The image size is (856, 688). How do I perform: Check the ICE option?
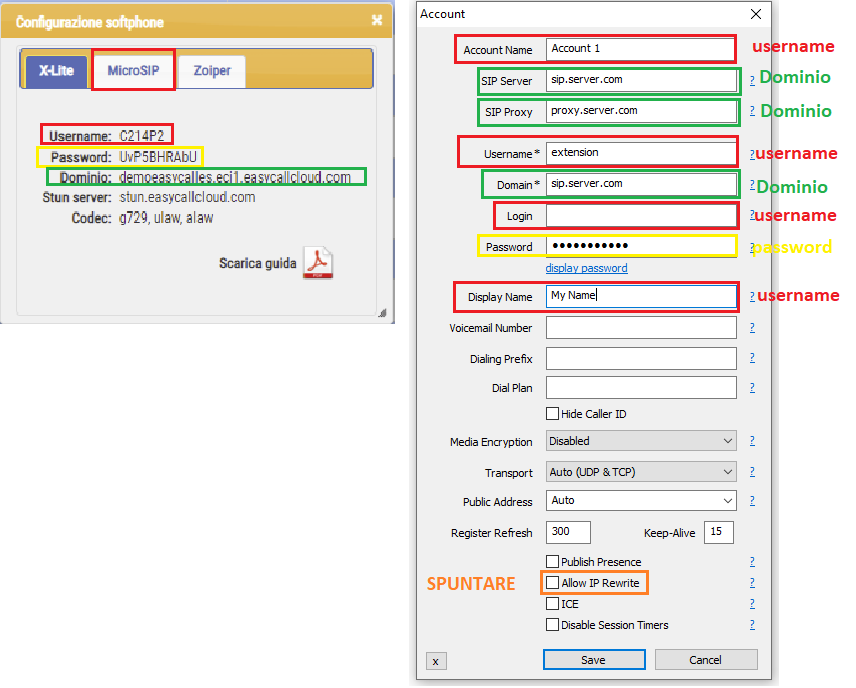(552, 603)
